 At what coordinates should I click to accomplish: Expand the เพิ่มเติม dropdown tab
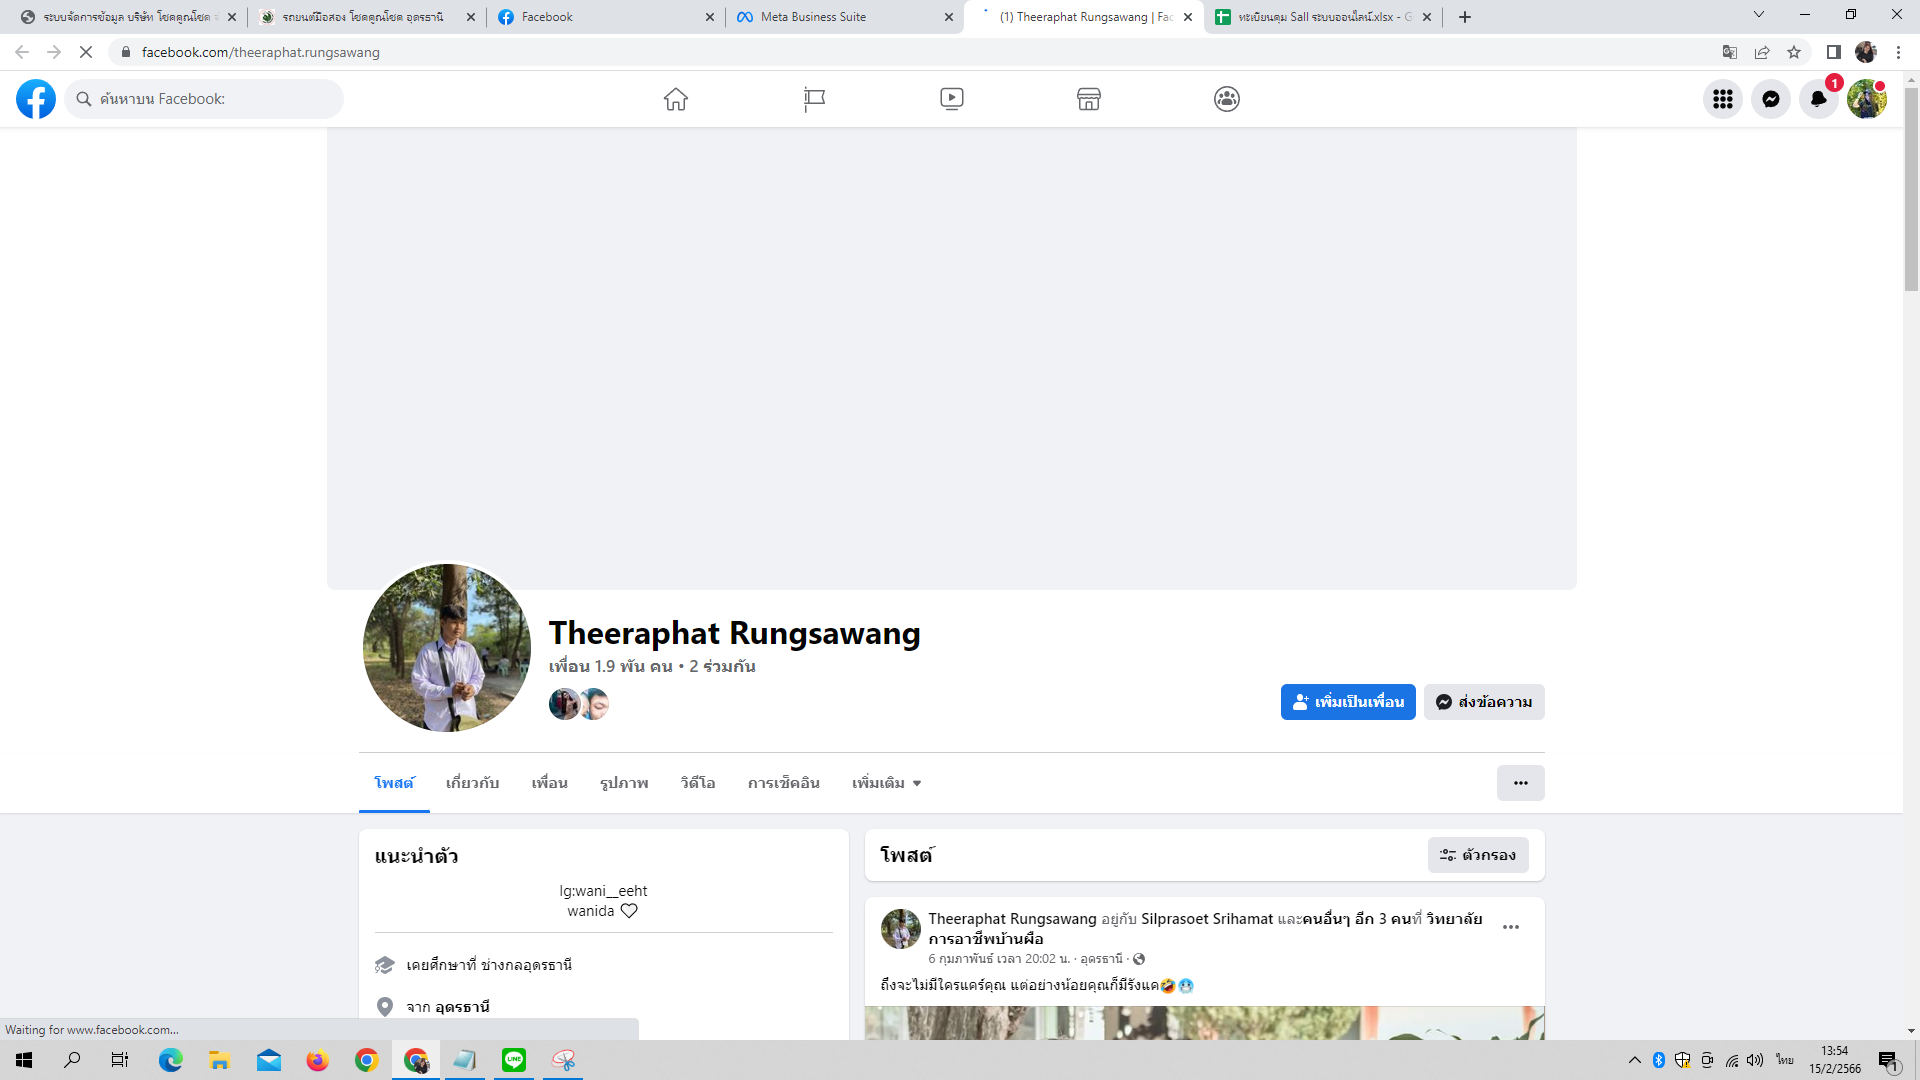[x=886, y=783]
